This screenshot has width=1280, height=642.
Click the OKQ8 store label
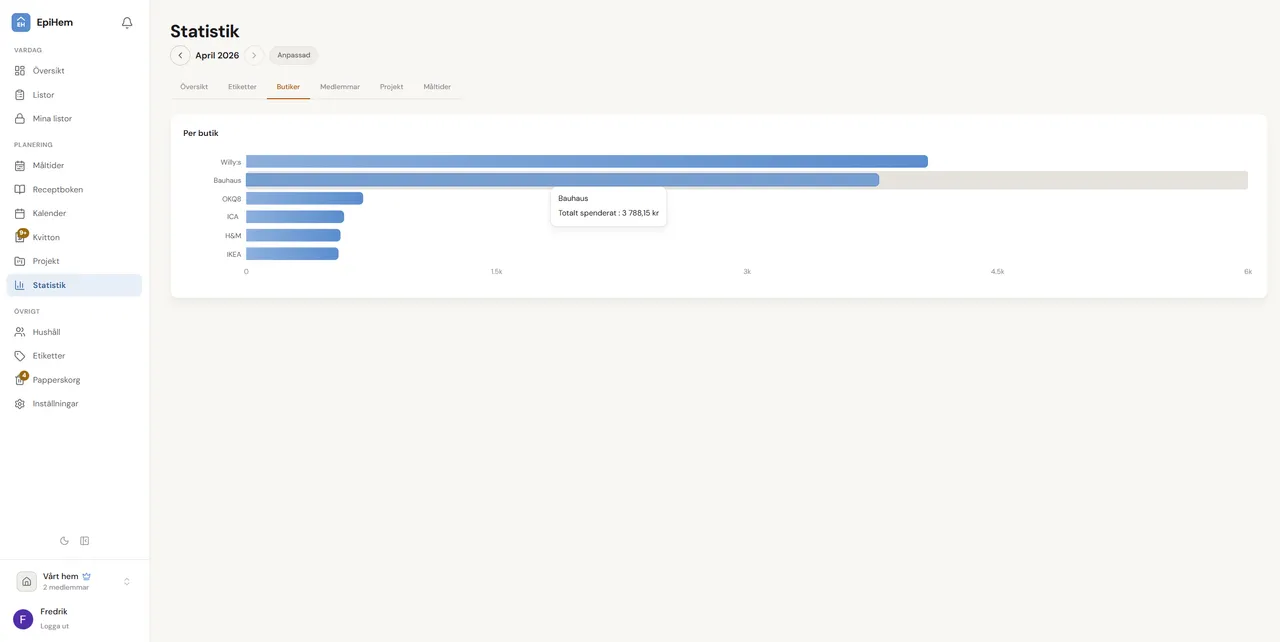tap(232, 199)
